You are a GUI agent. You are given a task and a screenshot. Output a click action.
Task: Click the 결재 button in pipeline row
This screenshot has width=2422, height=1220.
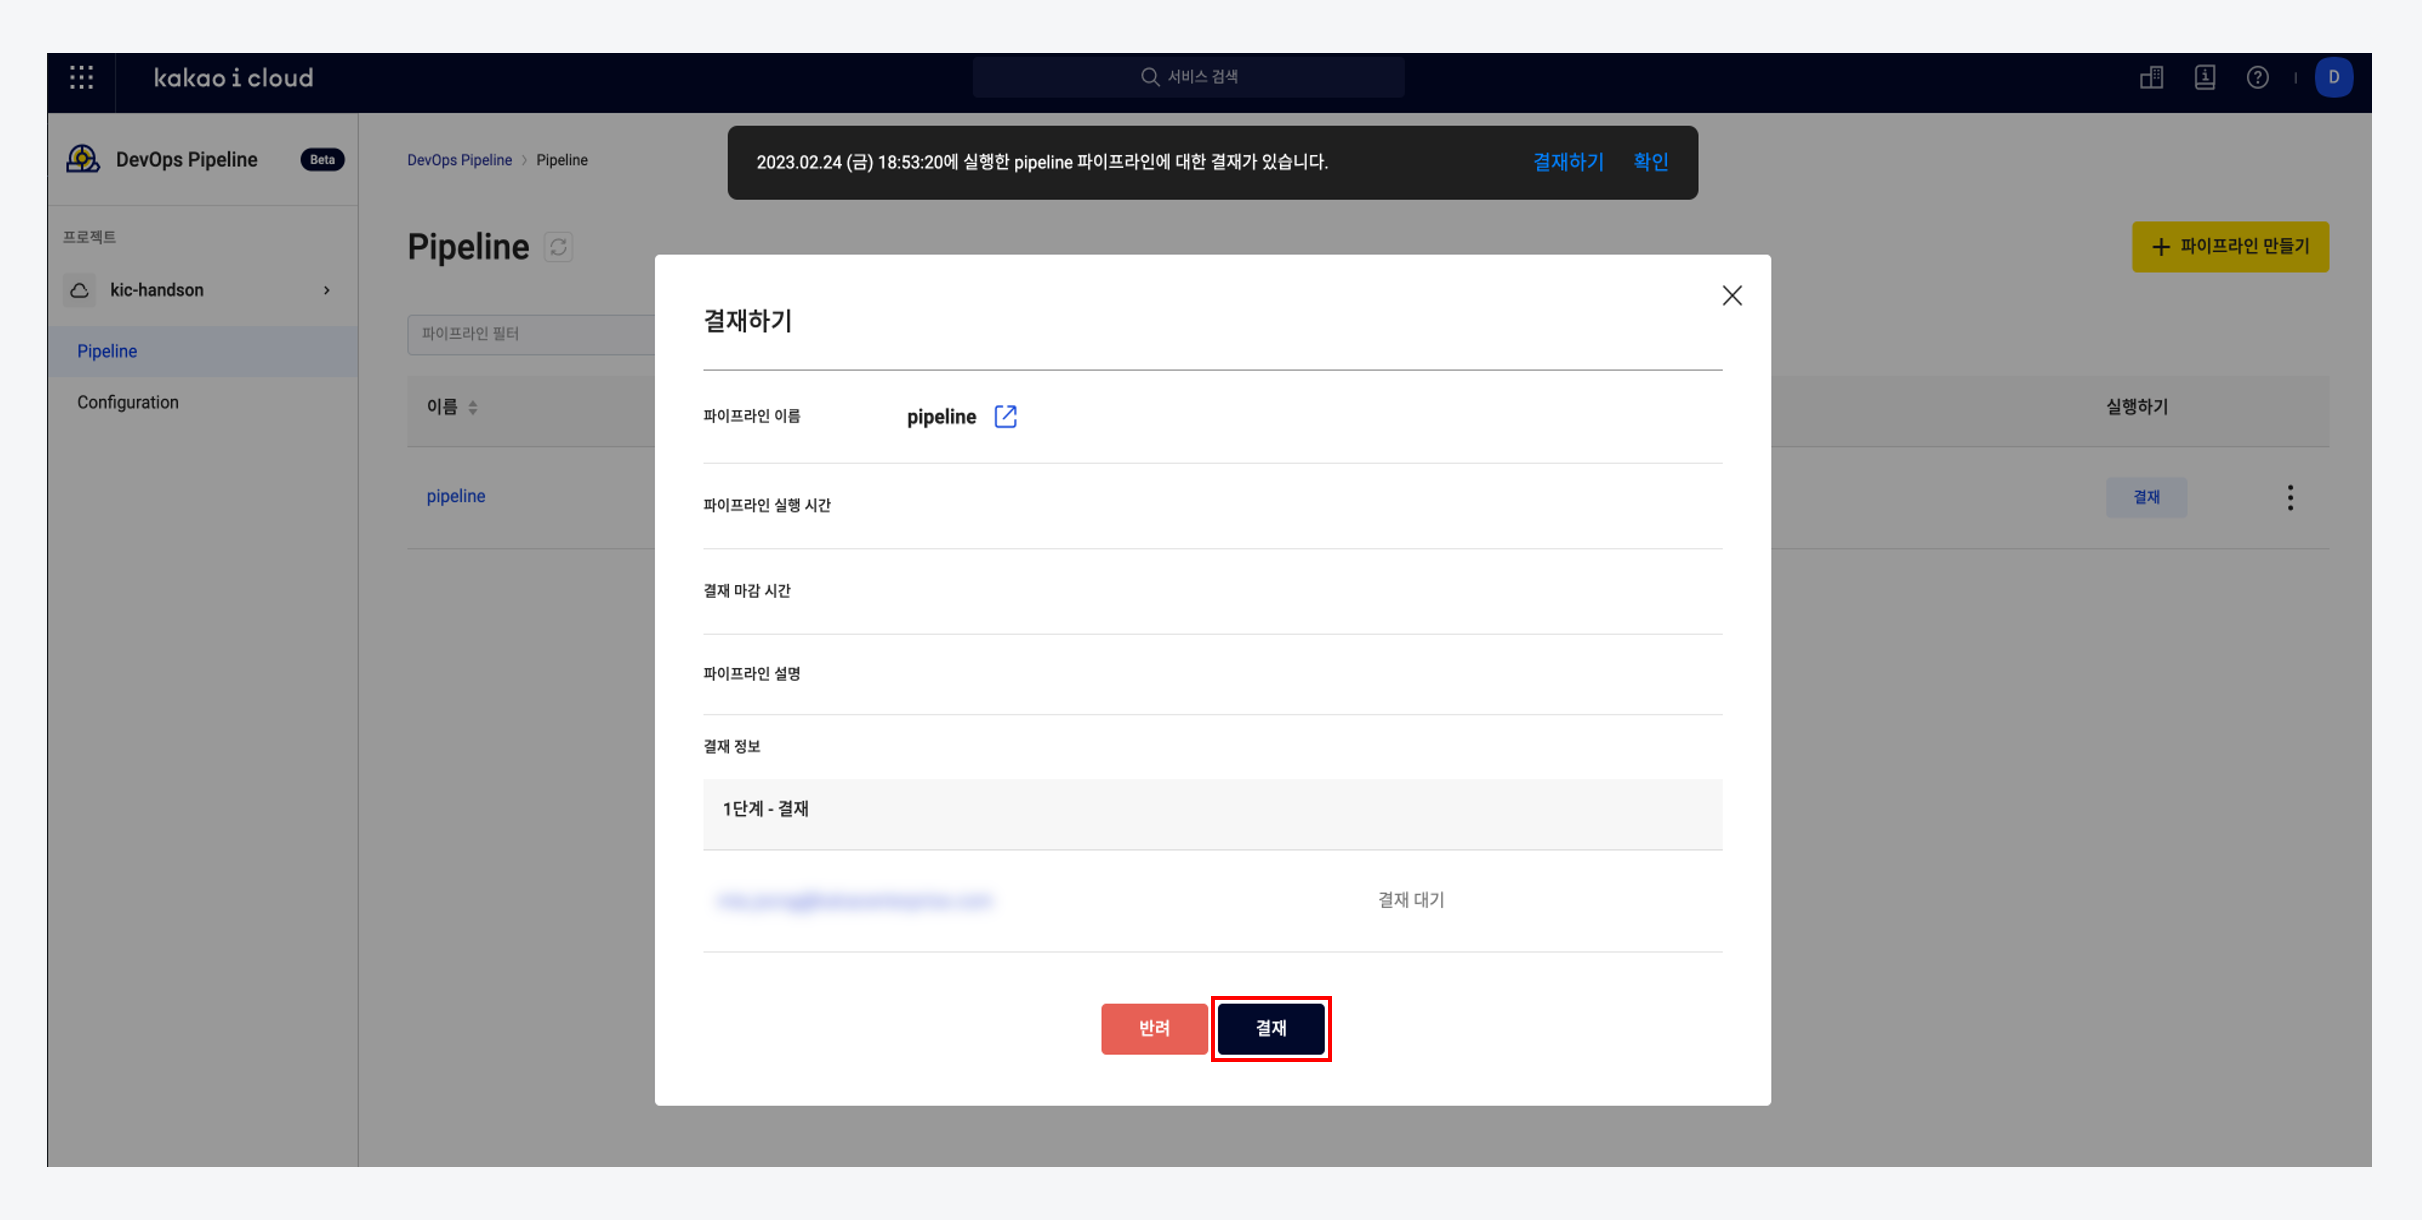coord(2146,497)
